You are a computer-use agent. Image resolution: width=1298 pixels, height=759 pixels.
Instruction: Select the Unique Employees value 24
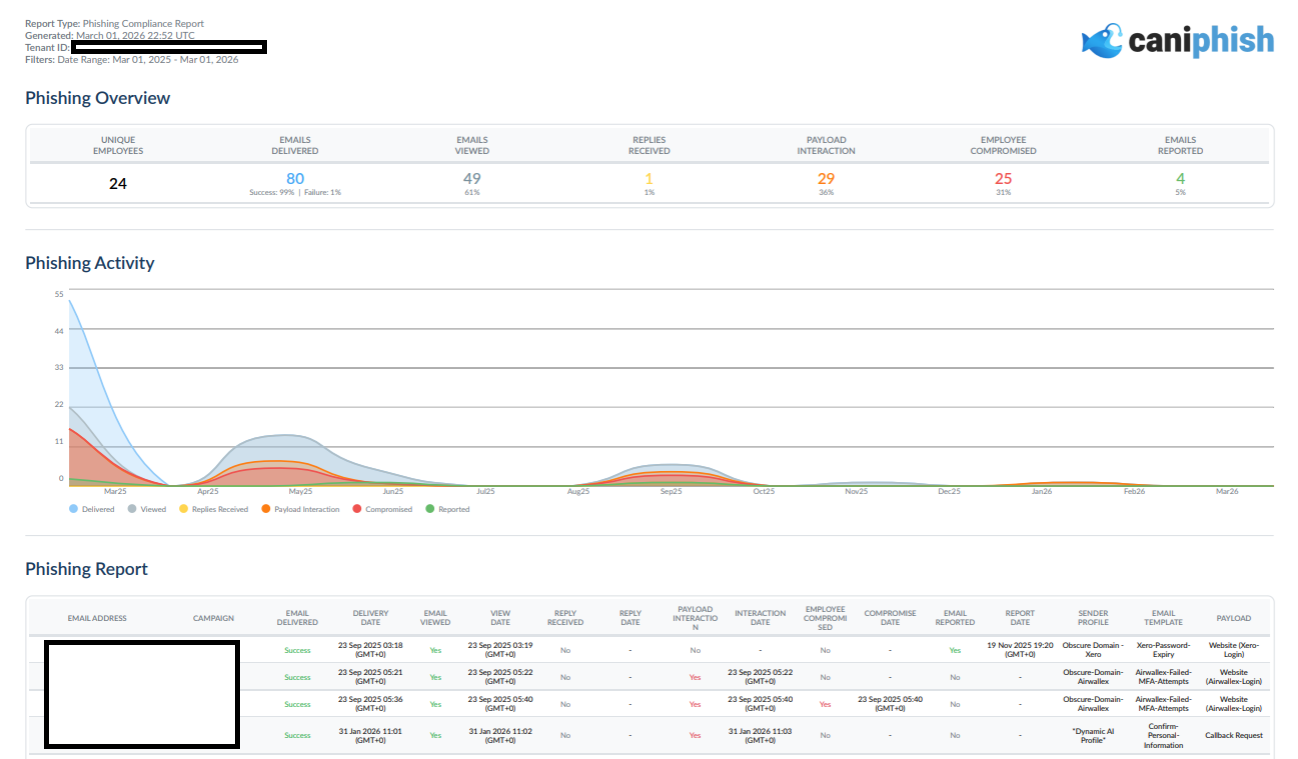tap(118, 184)
